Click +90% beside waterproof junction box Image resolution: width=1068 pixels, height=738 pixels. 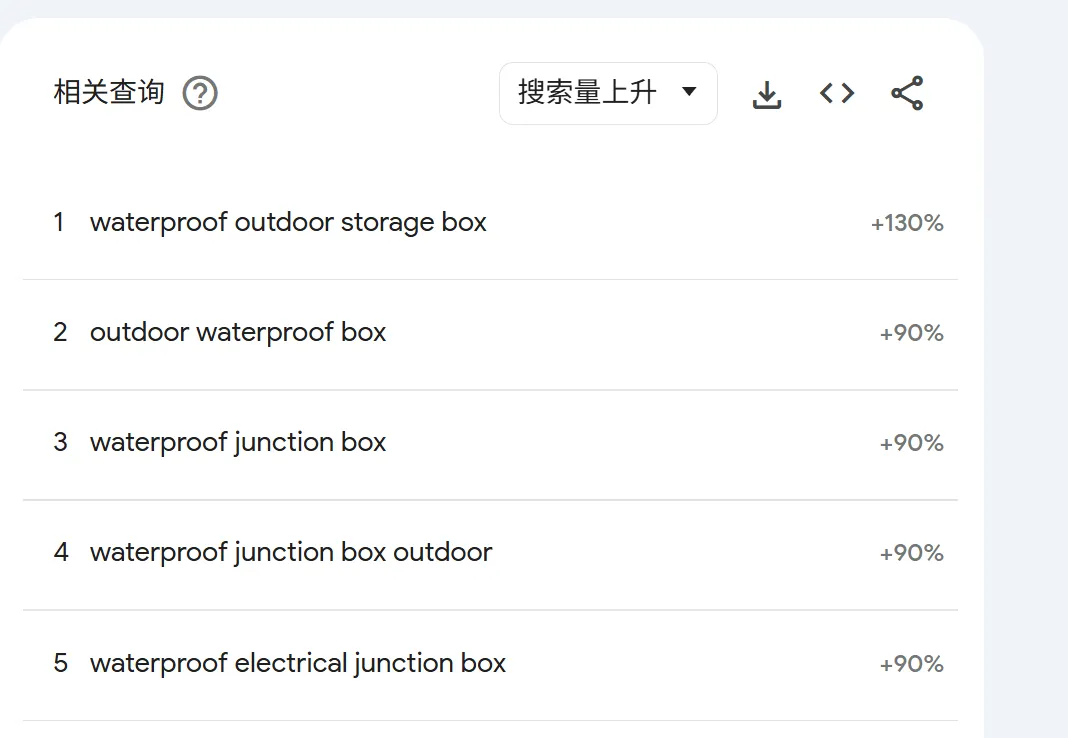click(911, 443)
